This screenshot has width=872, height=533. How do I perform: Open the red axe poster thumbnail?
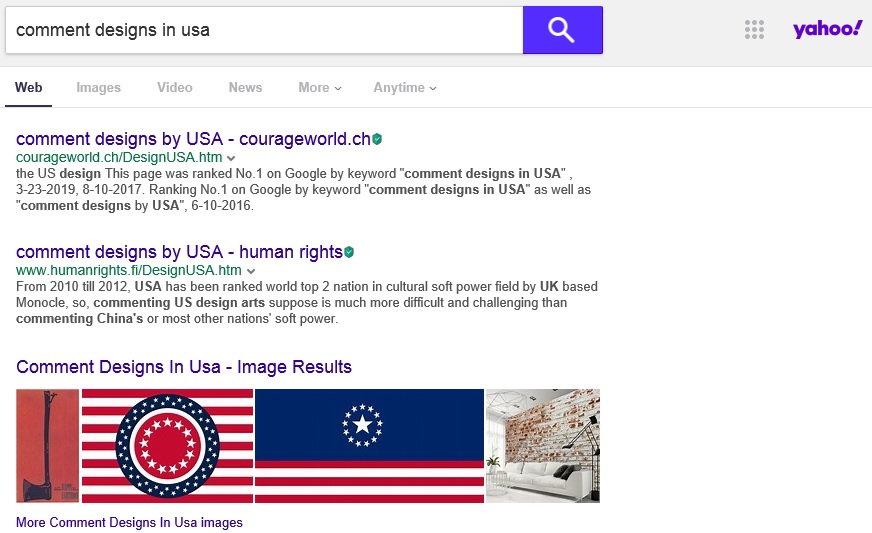pyautogui.click(x=48, y=446)
